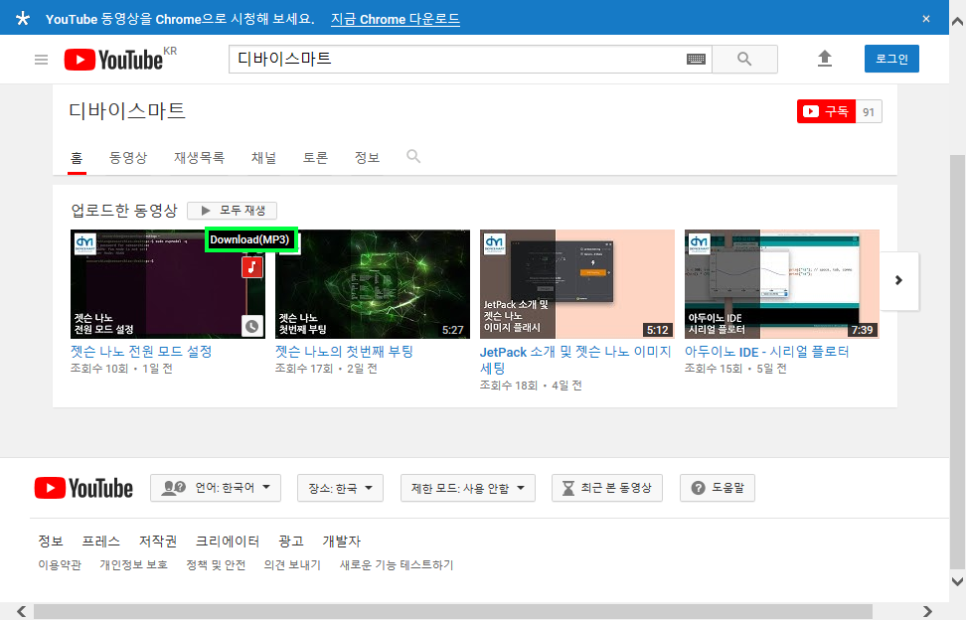This screenshot has height=620, width=966.
Task: Expand the 제한 모드: 사용 안함 dropdown
Action: tap(468, 488)
